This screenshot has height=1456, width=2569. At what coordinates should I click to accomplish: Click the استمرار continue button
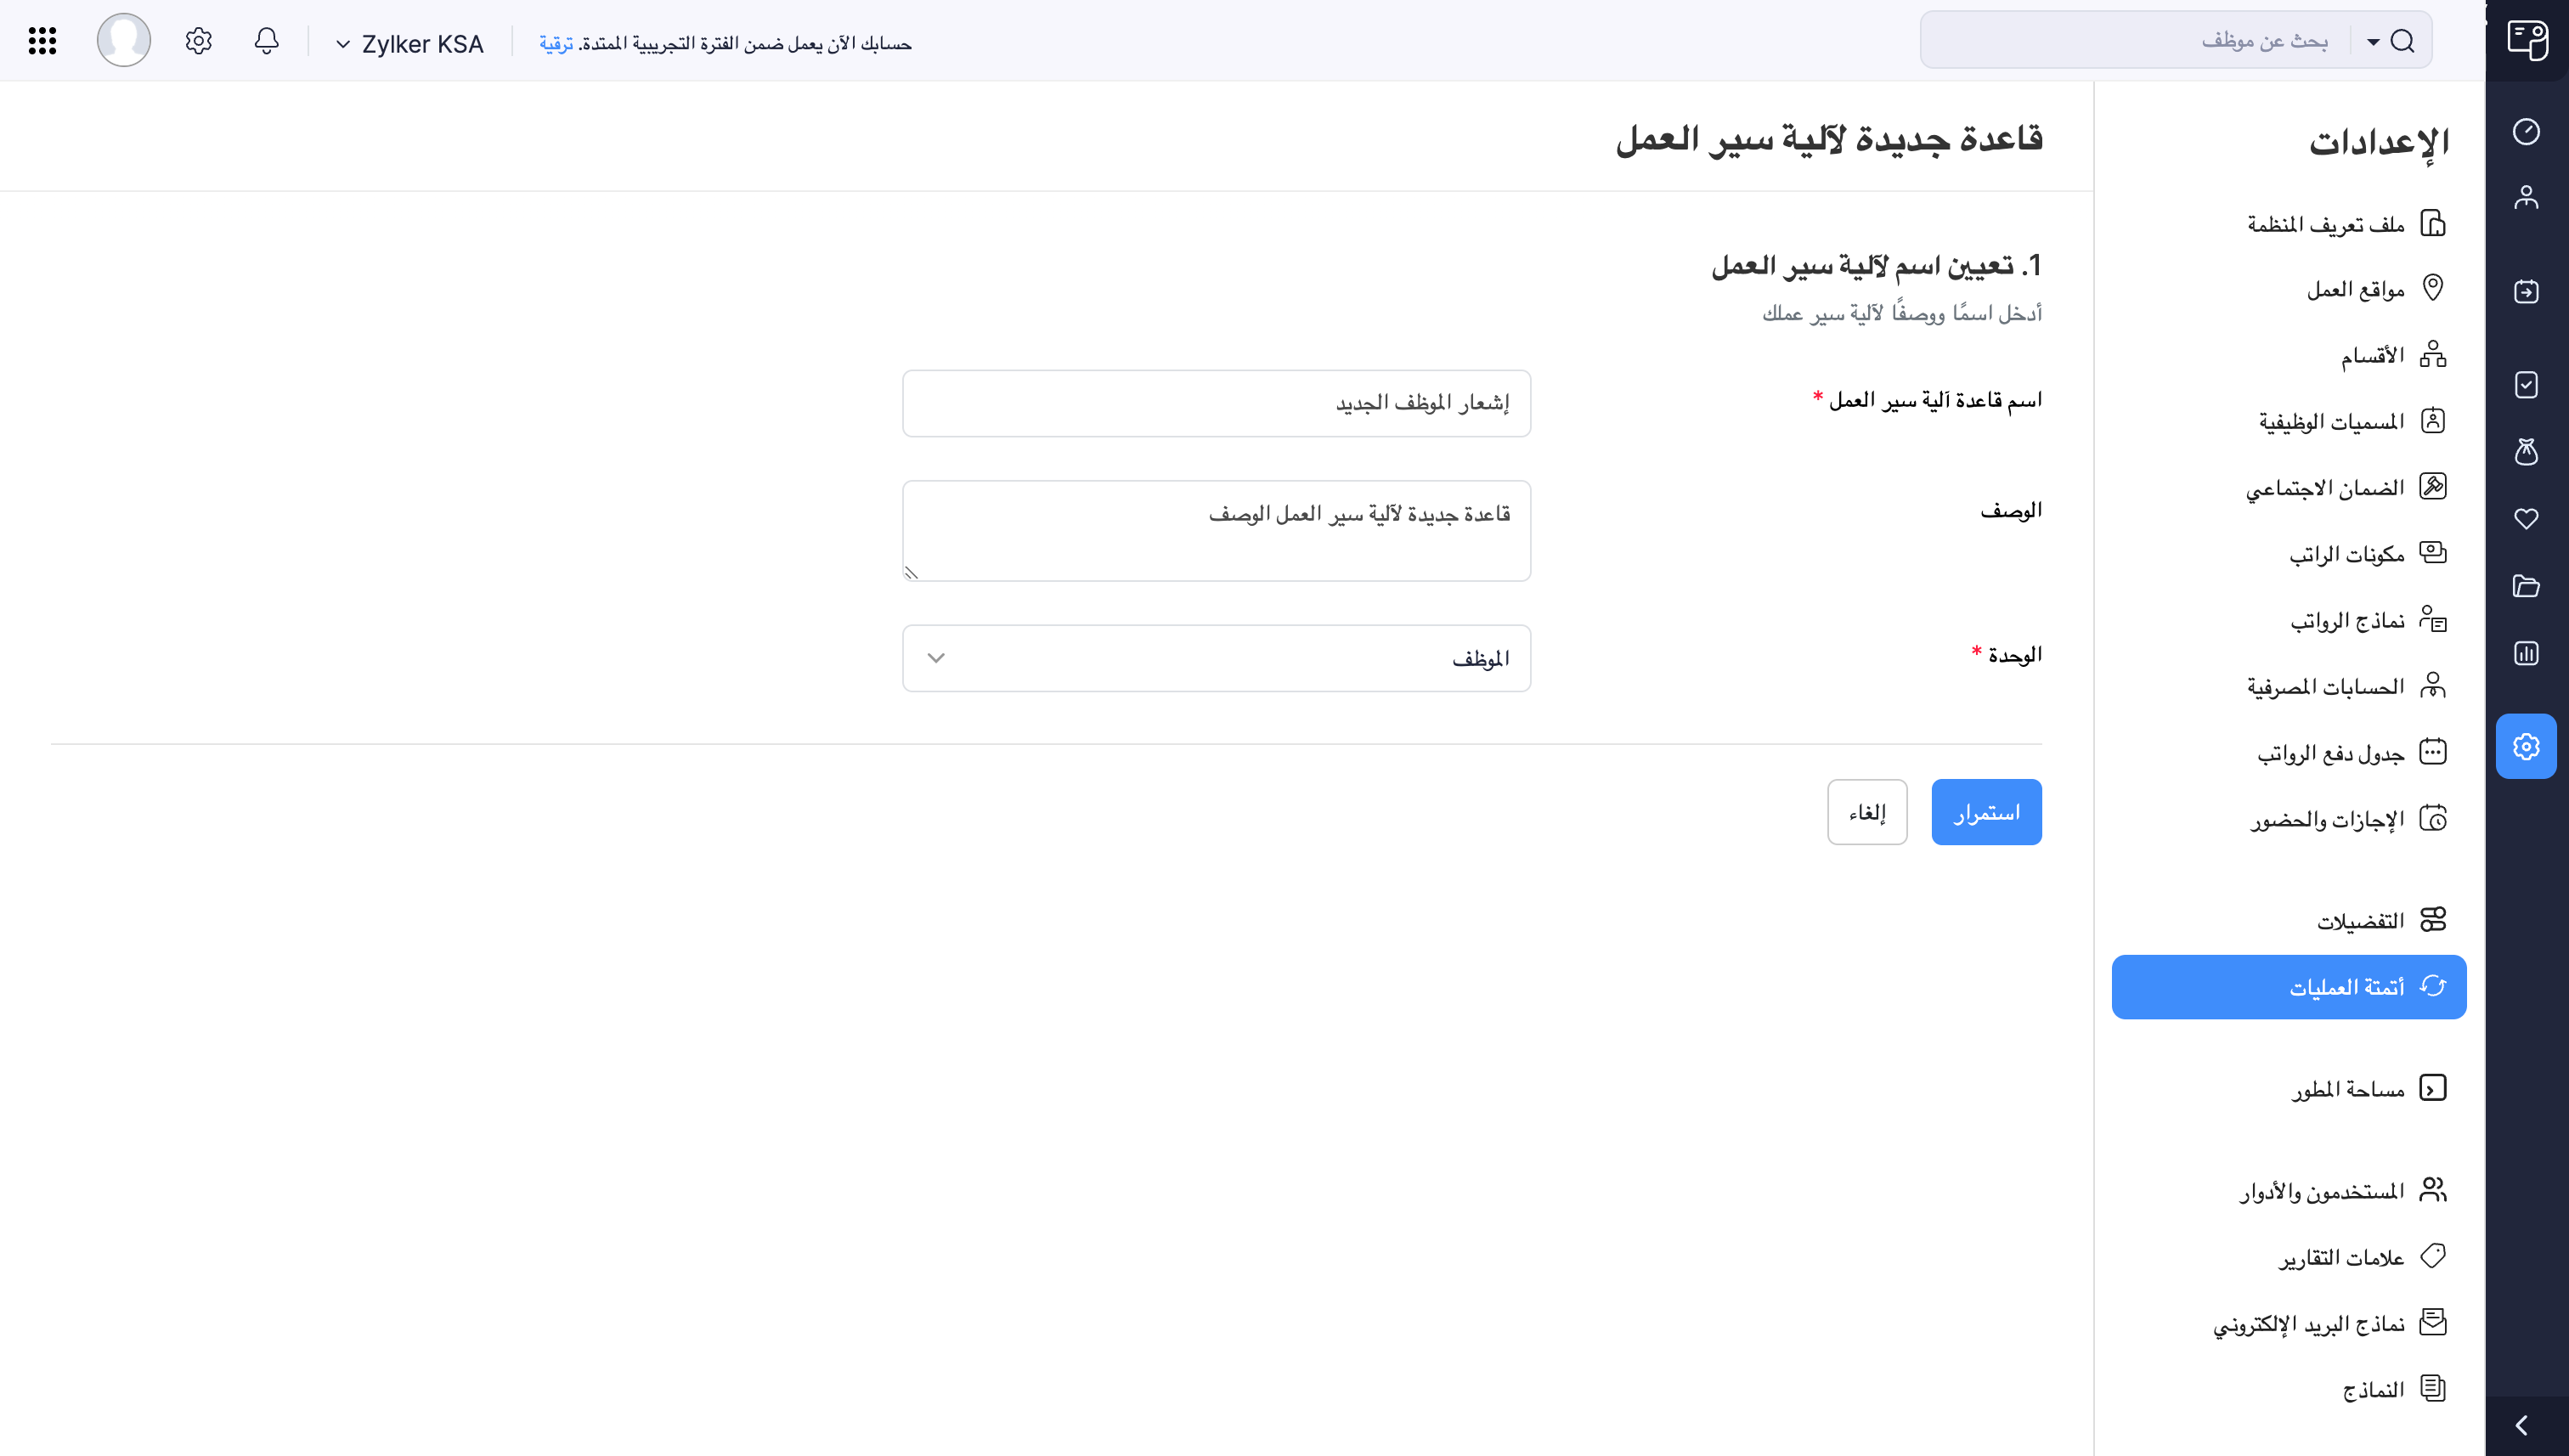point(1986,812)
